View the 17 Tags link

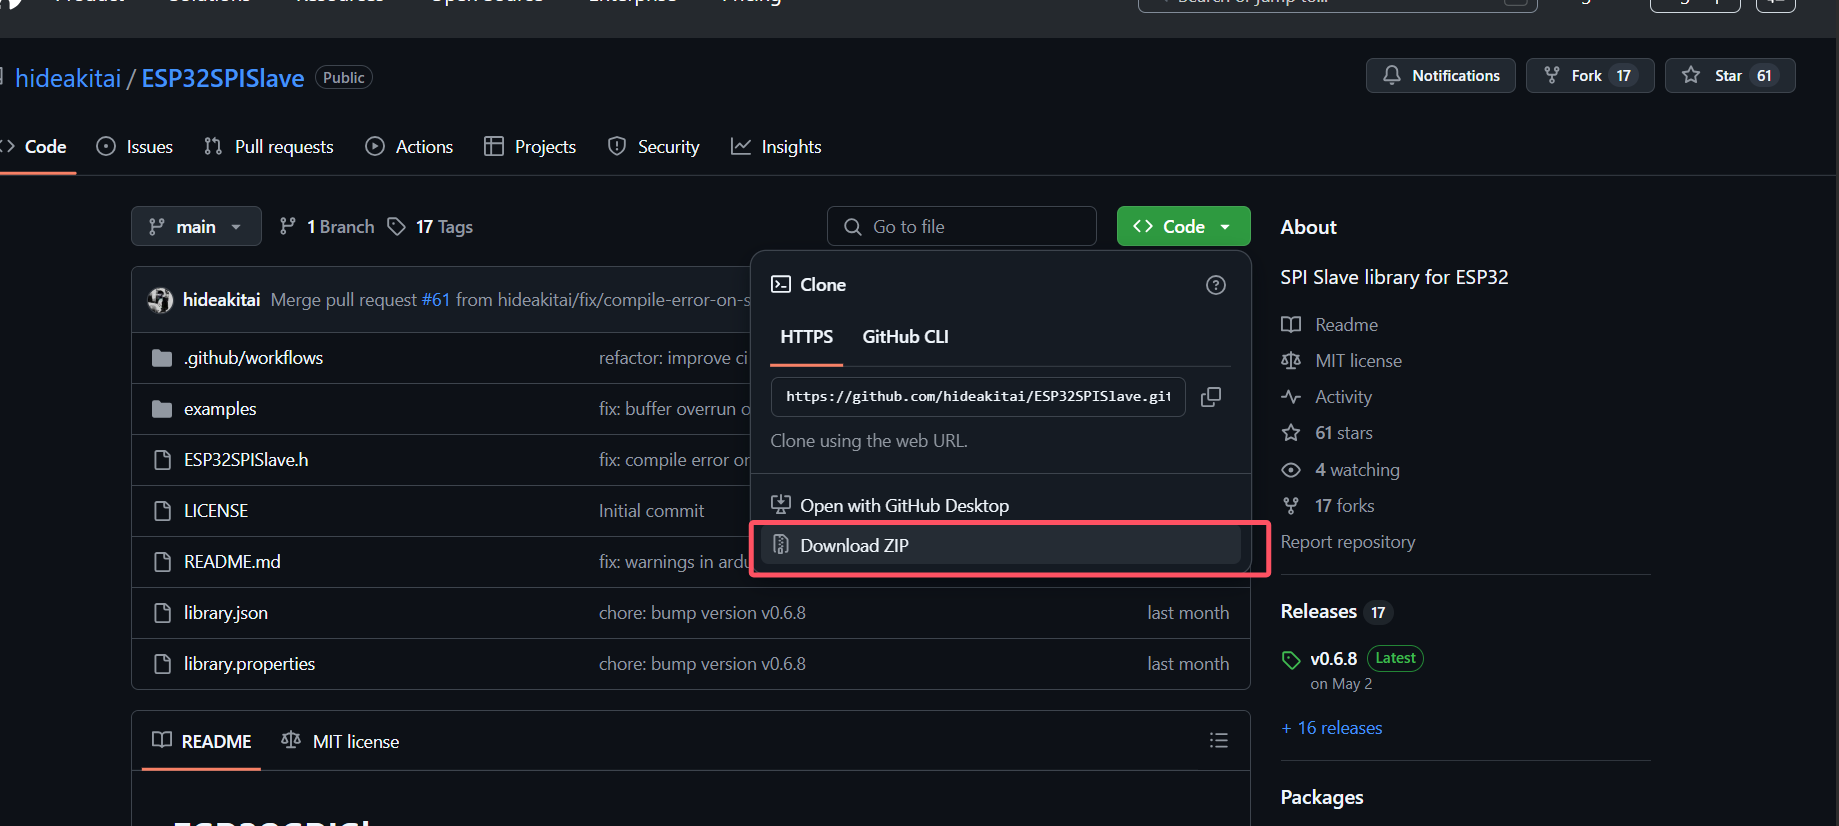(431, 227)
